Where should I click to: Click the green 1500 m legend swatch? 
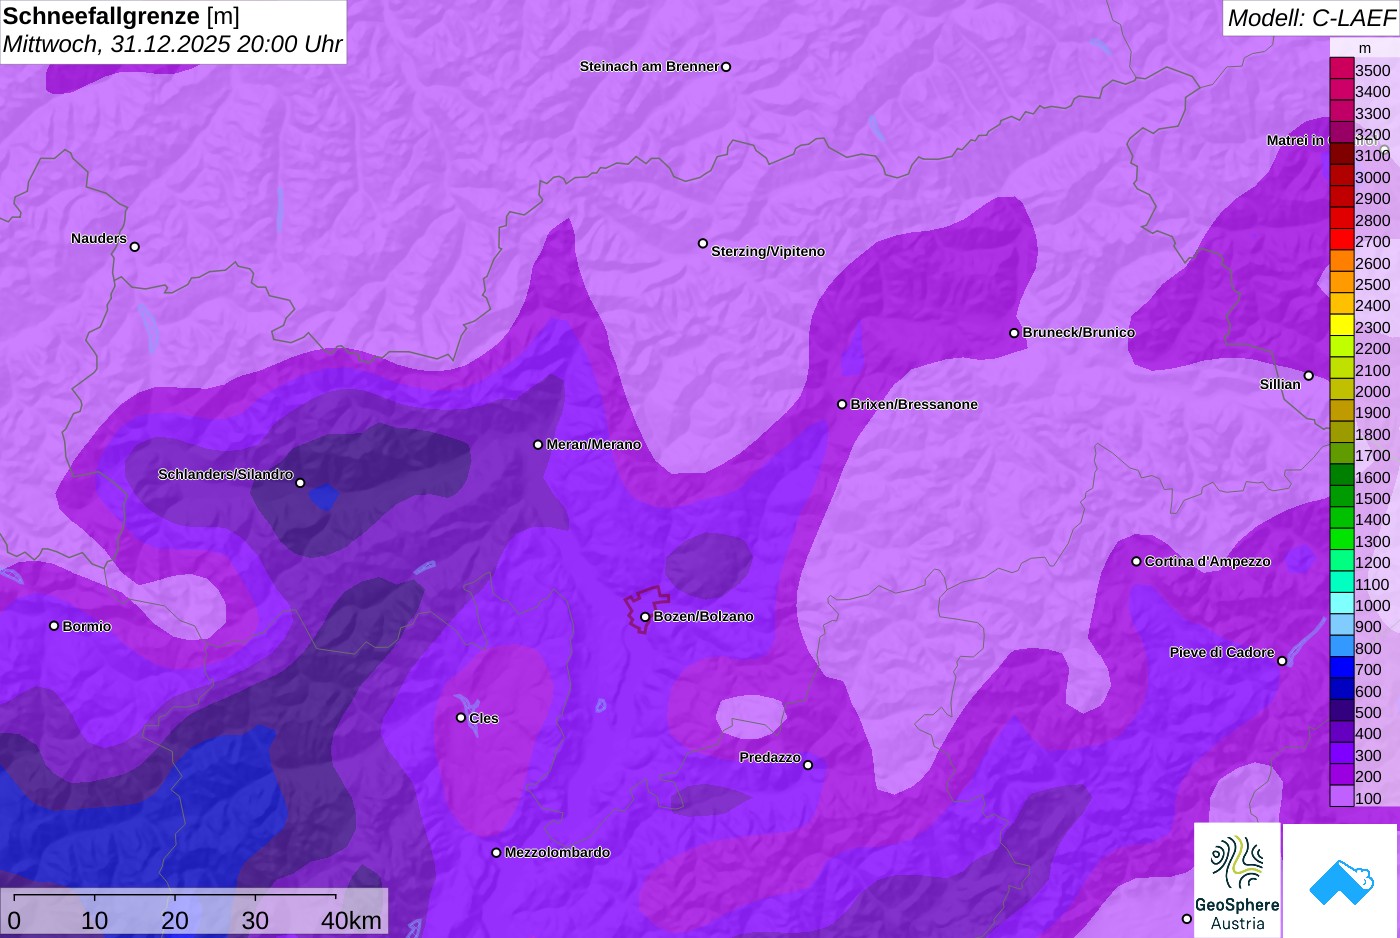click(x=1341, y=497)
